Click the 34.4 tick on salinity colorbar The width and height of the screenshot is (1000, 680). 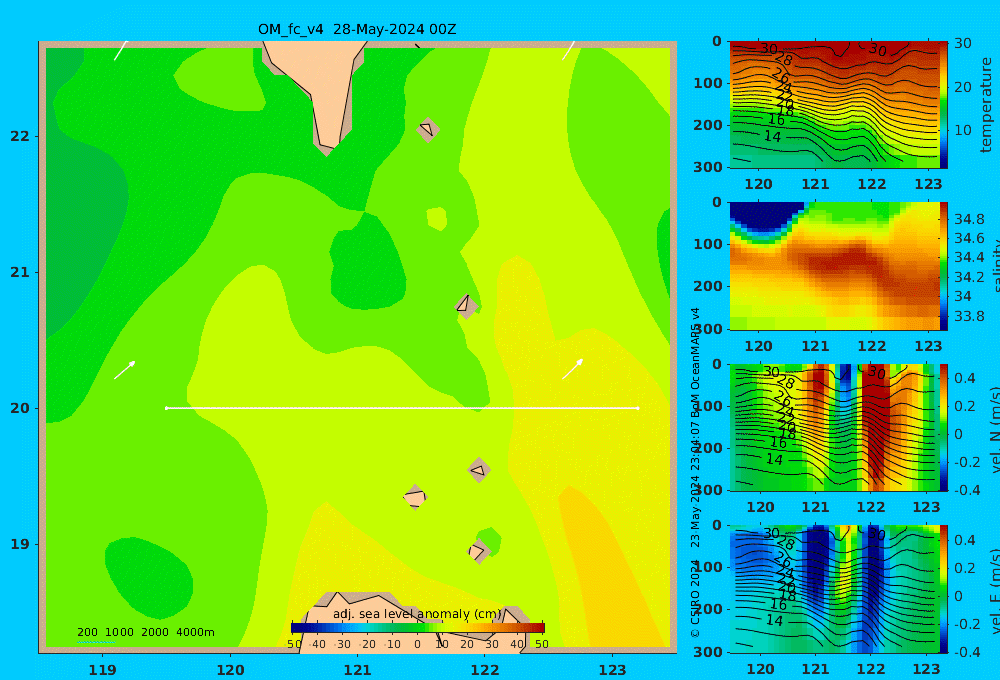[x=969, y=258]
